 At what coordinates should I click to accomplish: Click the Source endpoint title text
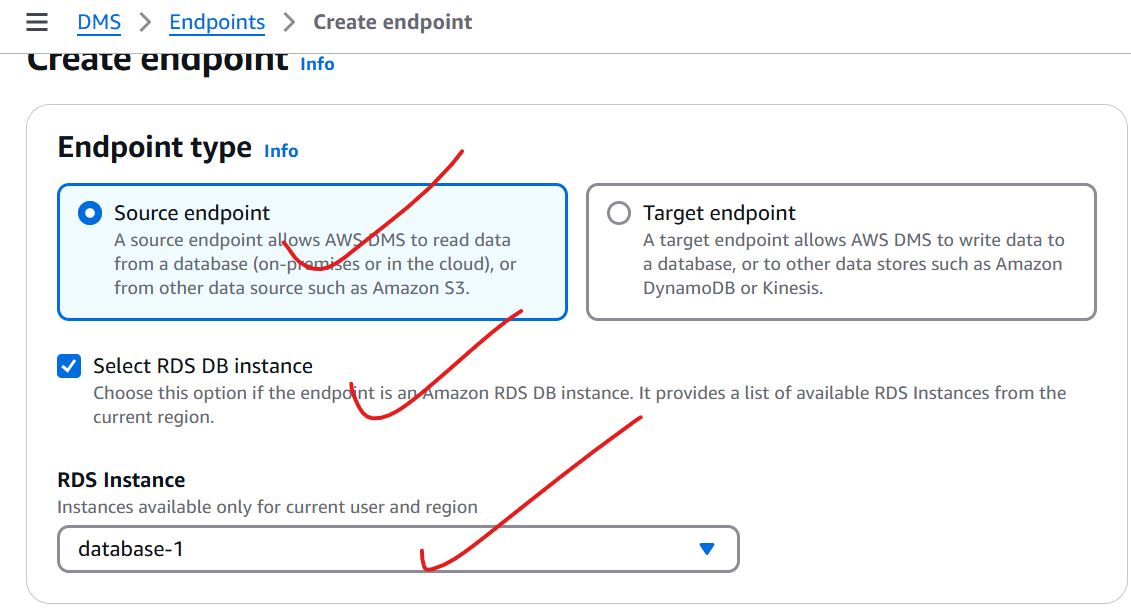pos(192,213)
